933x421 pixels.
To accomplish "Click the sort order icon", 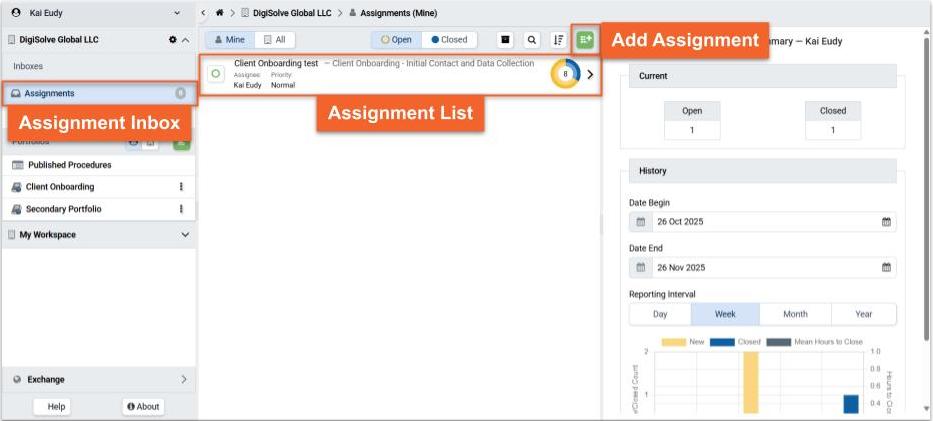I will coord(558,40).
